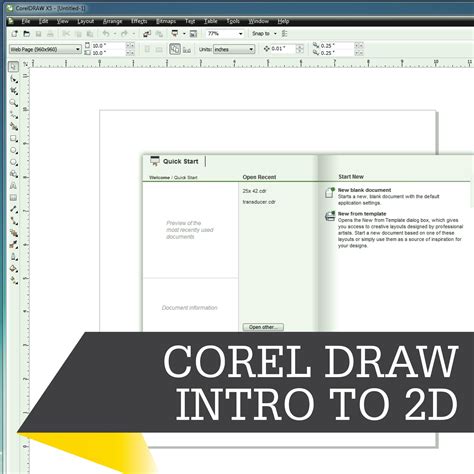Screen dimensions: 474x474
Task: Click the New document toolbar icon
Action: click(14, 34)
